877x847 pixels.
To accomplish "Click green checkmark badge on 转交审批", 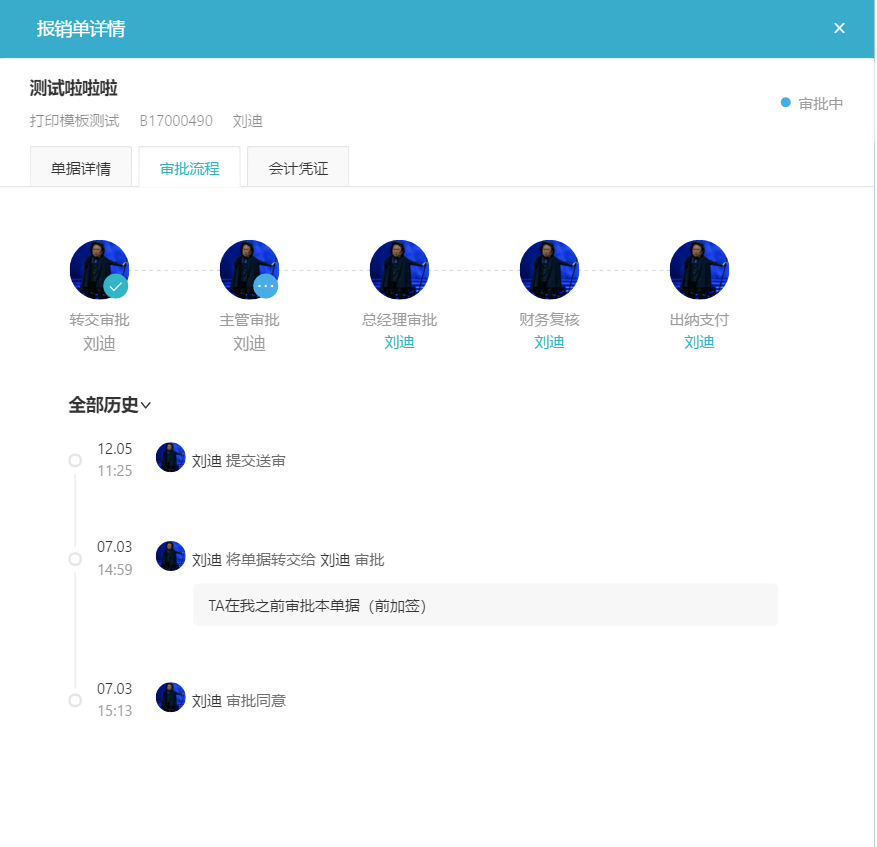I will pos(116,286).
